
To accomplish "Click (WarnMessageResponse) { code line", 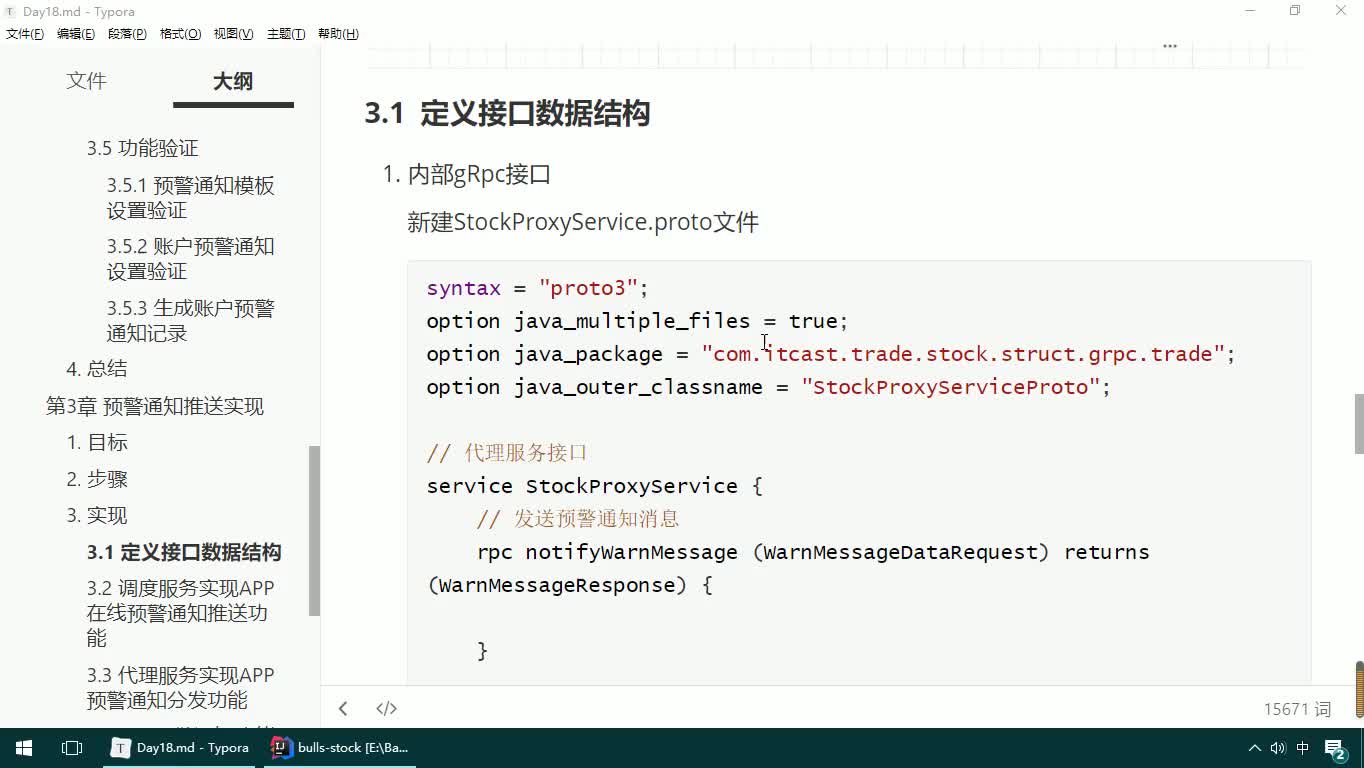I will 570,585.
